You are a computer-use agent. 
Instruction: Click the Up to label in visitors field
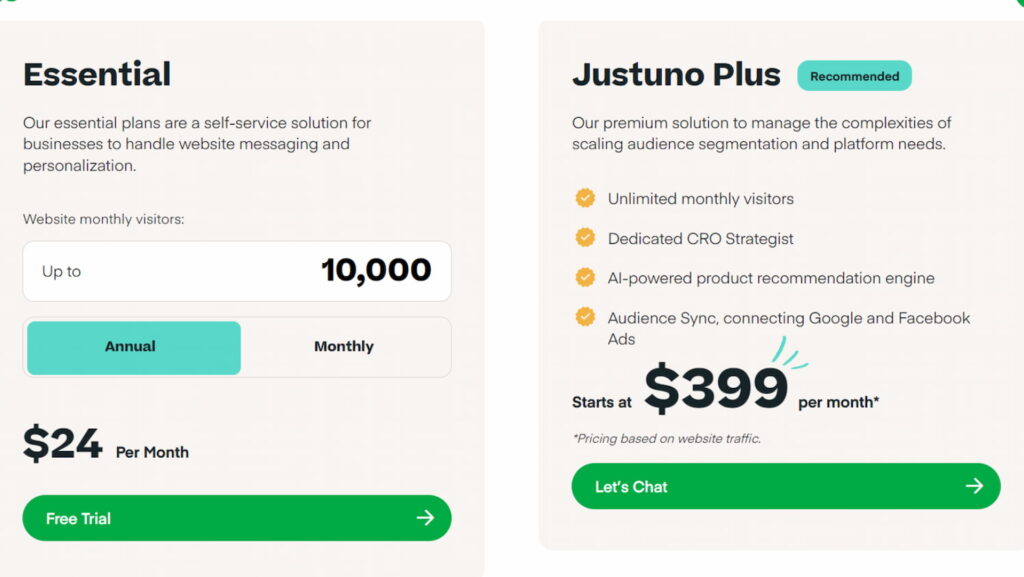pos(62,271)
